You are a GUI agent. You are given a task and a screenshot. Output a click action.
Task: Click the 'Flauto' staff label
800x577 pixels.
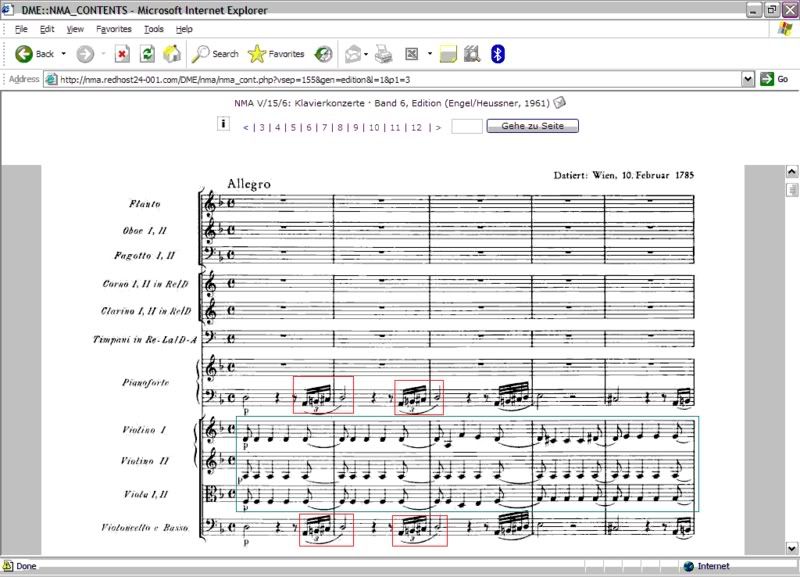tap(144, 204)
